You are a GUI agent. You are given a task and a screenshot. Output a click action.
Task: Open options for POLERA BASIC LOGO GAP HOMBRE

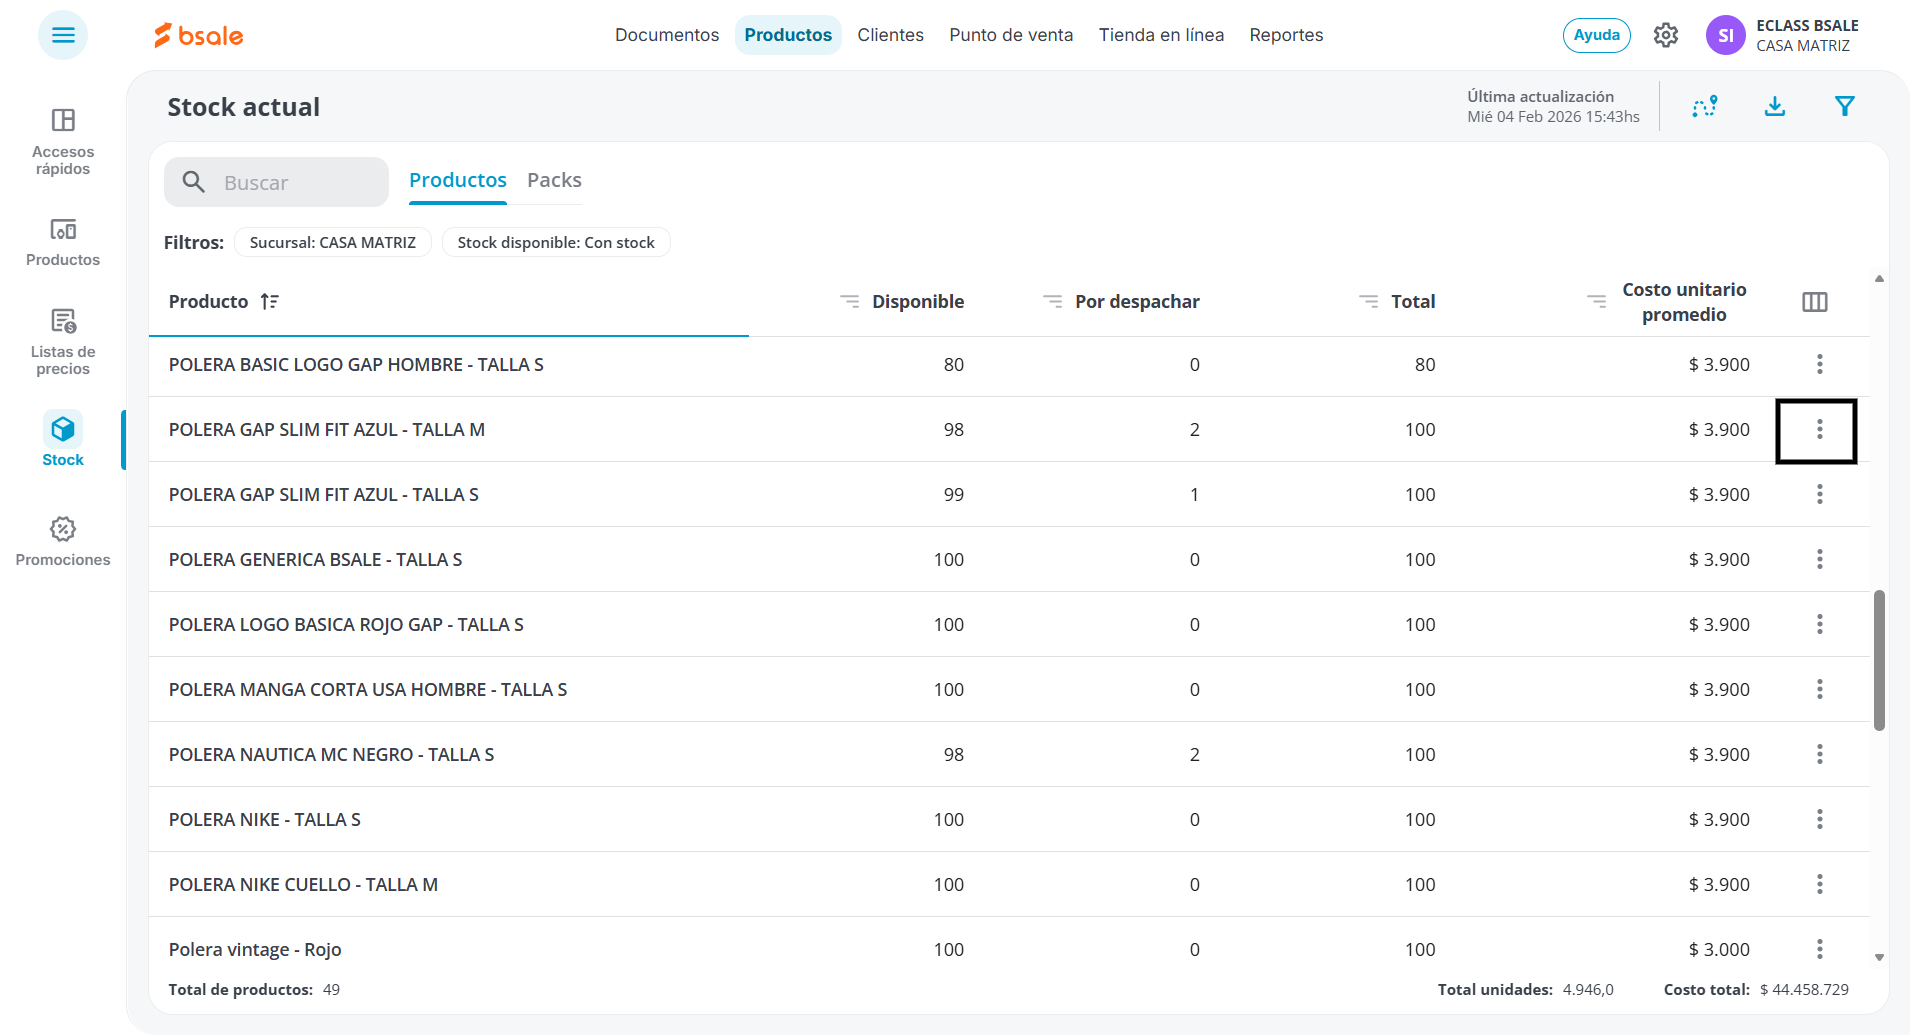tap(1820, 364)
